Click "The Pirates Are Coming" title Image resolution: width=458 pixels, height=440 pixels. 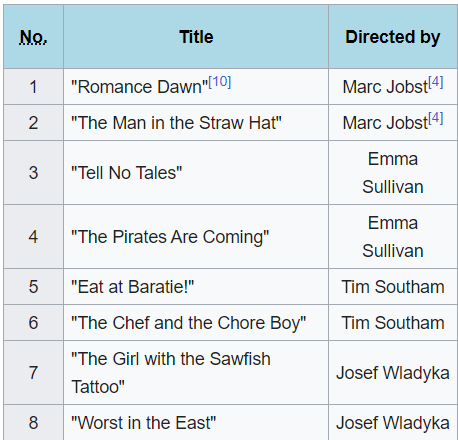click(170, 237)
